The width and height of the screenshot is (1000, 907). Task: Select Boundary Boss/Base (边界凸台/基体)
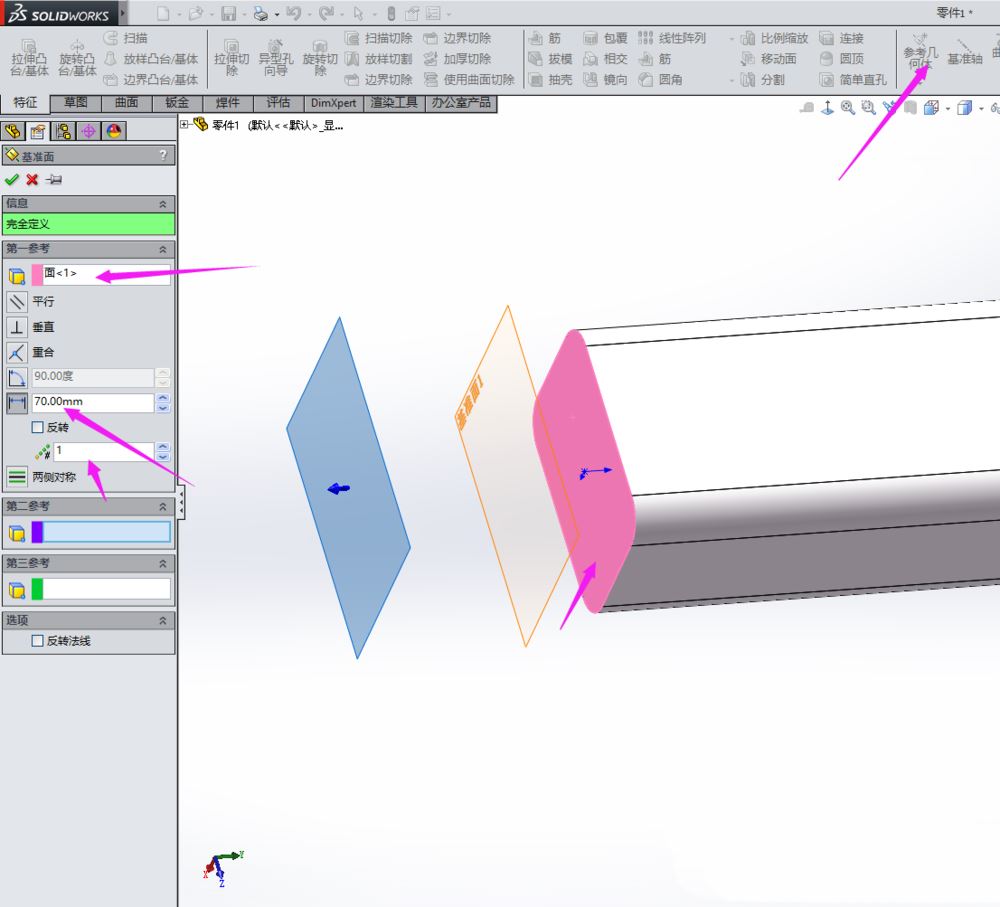(151, 79)
